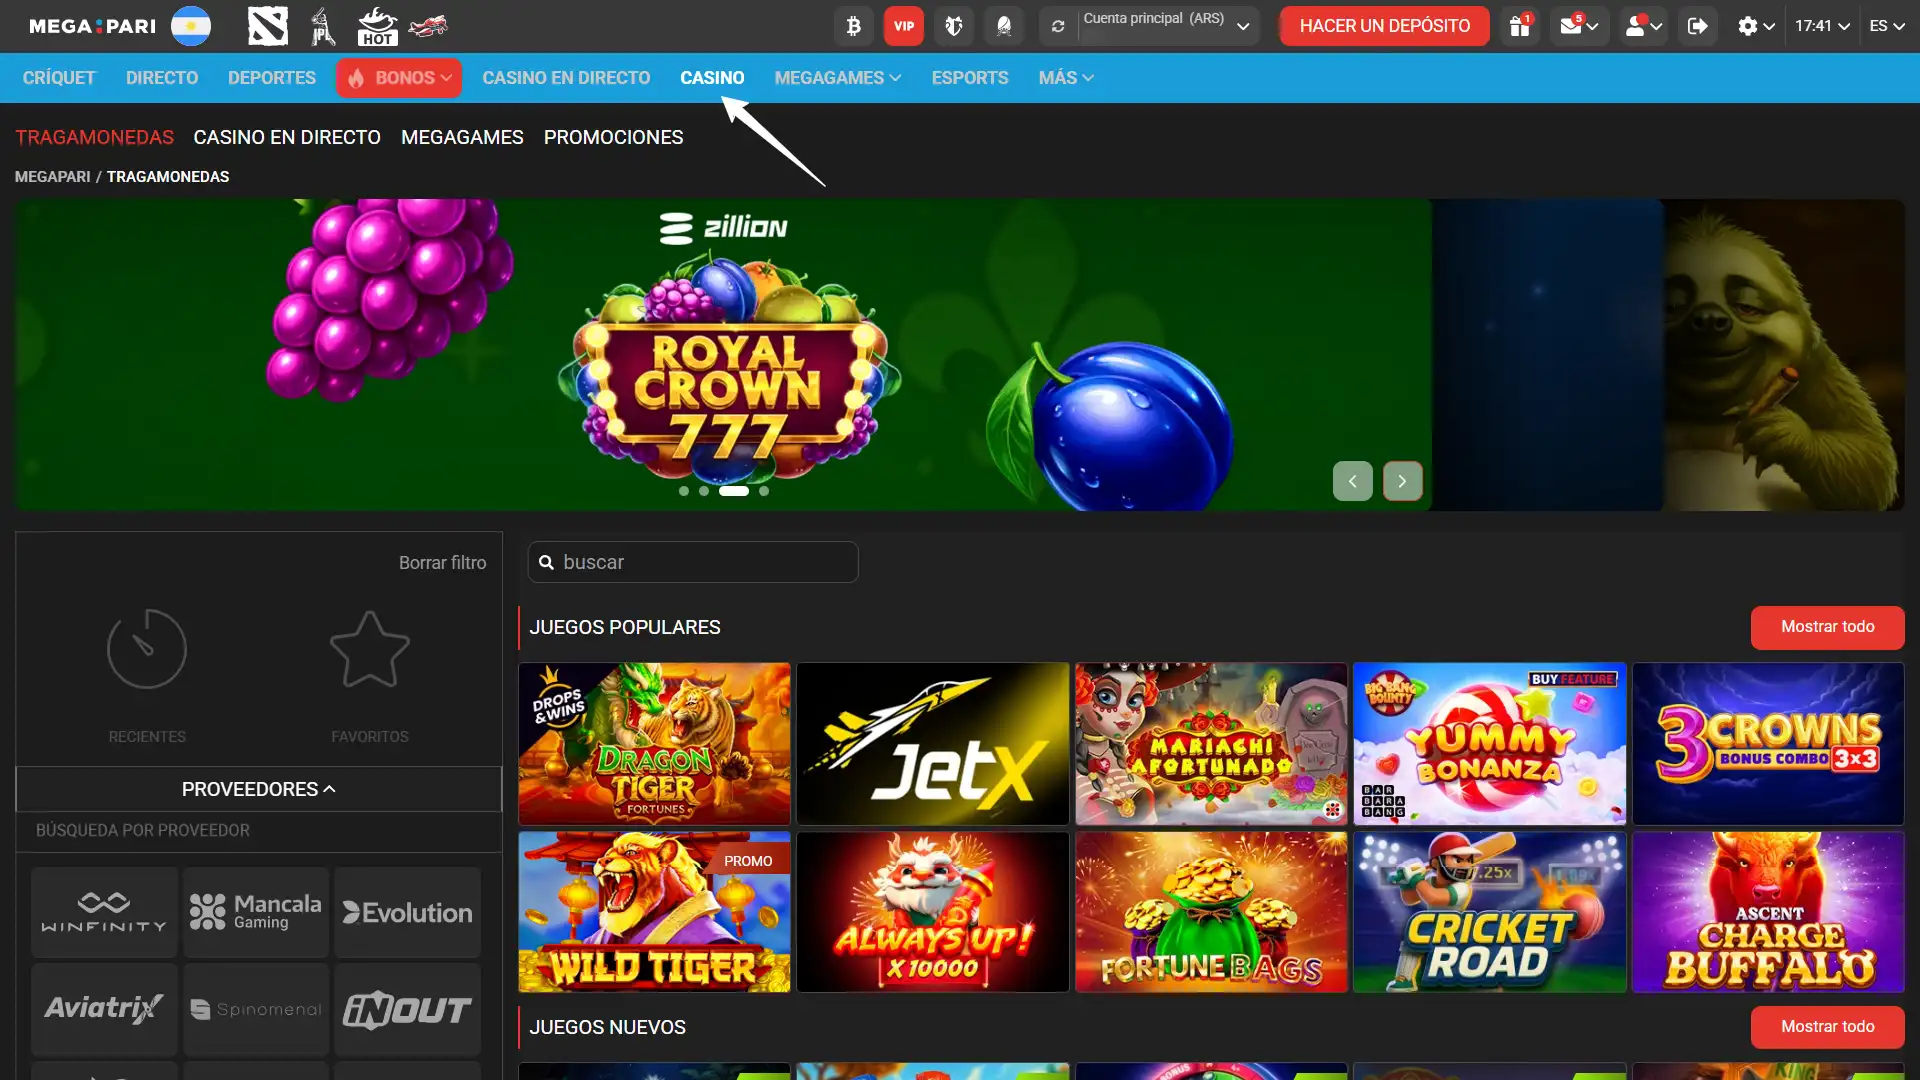Select Casino in the blue bar
The image size is (1920, 1080).
click(x=712, y=78)
